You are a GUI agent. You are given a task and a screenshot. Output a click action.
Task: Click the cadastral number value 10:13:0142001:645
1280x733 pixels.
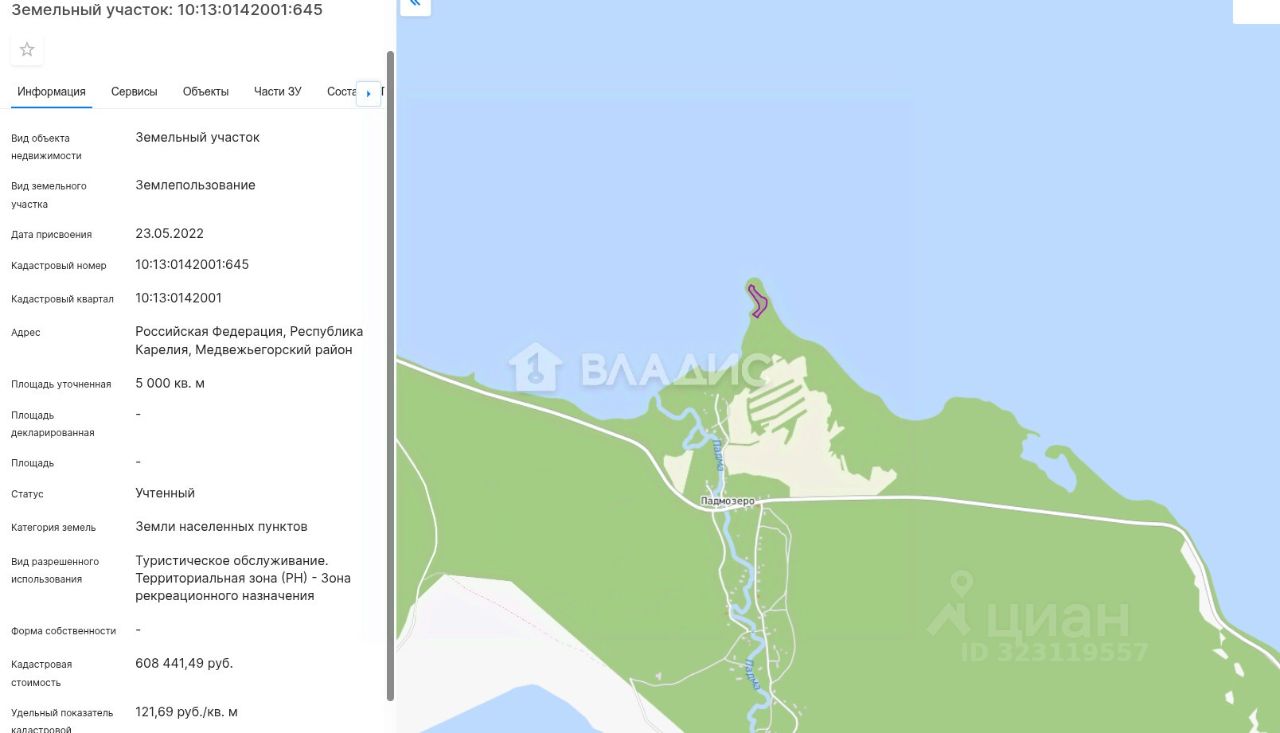pyautogui.click(x=192, y=265)
